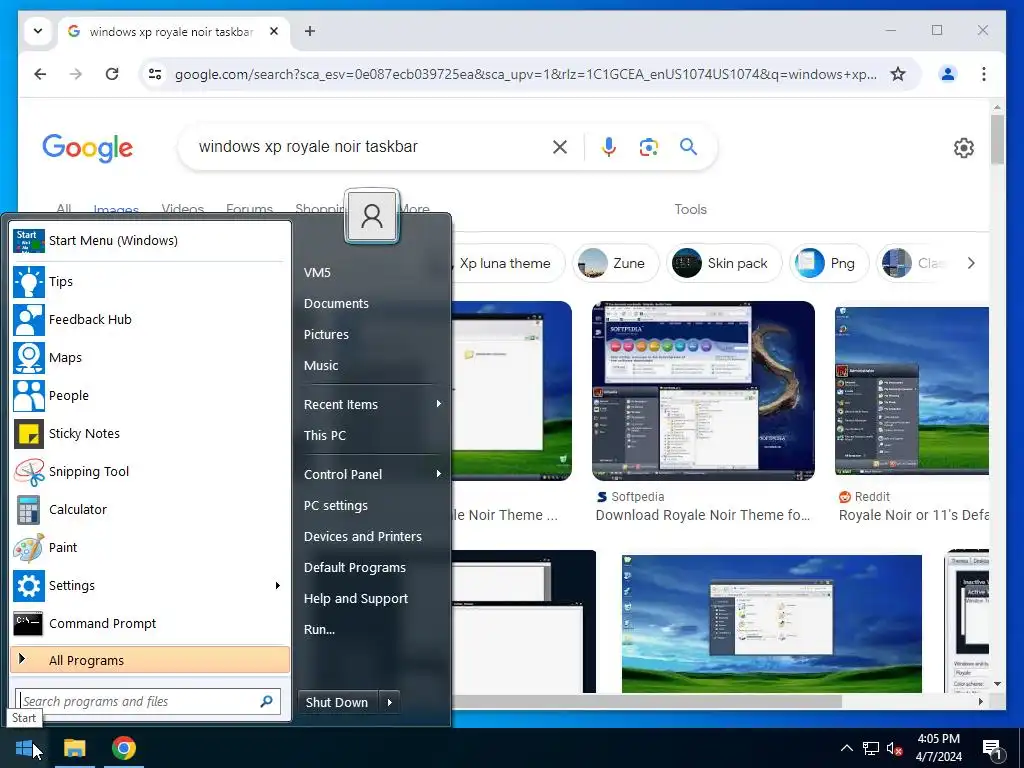Viewport: 1024px width, 768px height.
Task: Open Chrome's three-dot menu
Action: coord(984,74)
